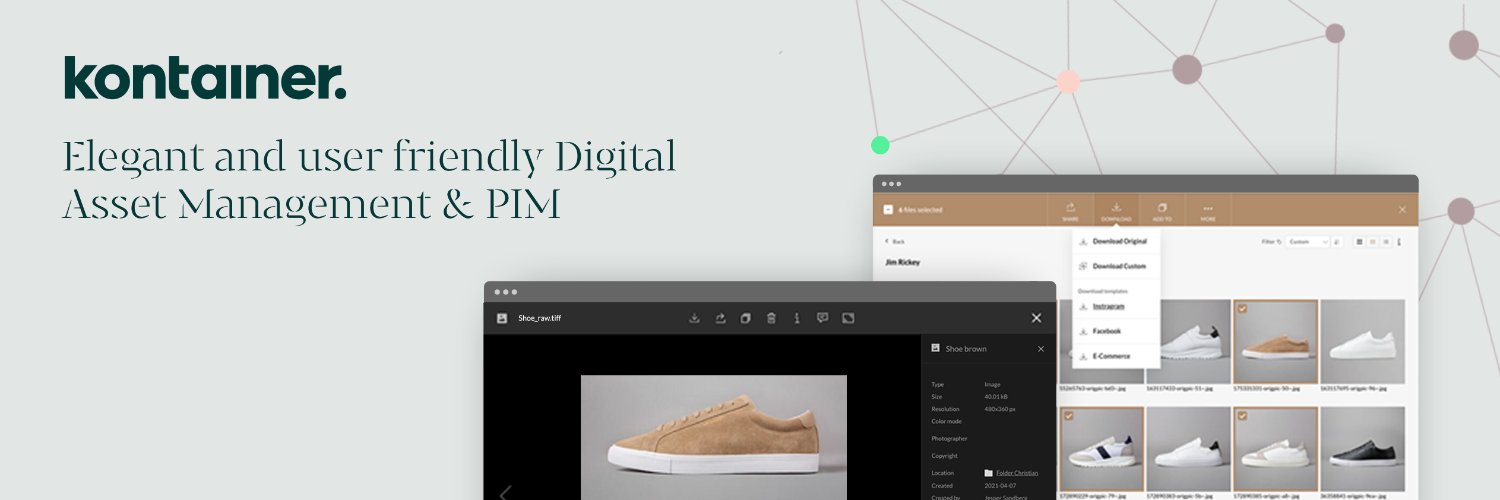Open the all-white sneaker thumbnail 5b1f17695
This screenshot has height=500, width=1500.
point(1362,342)
